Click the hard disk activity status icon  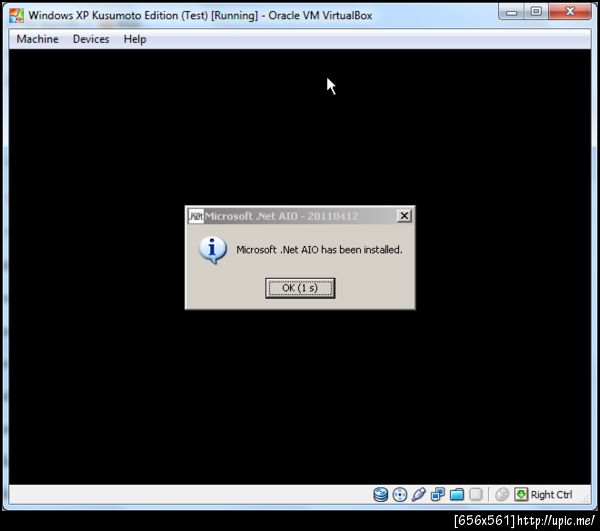[380, 494]
